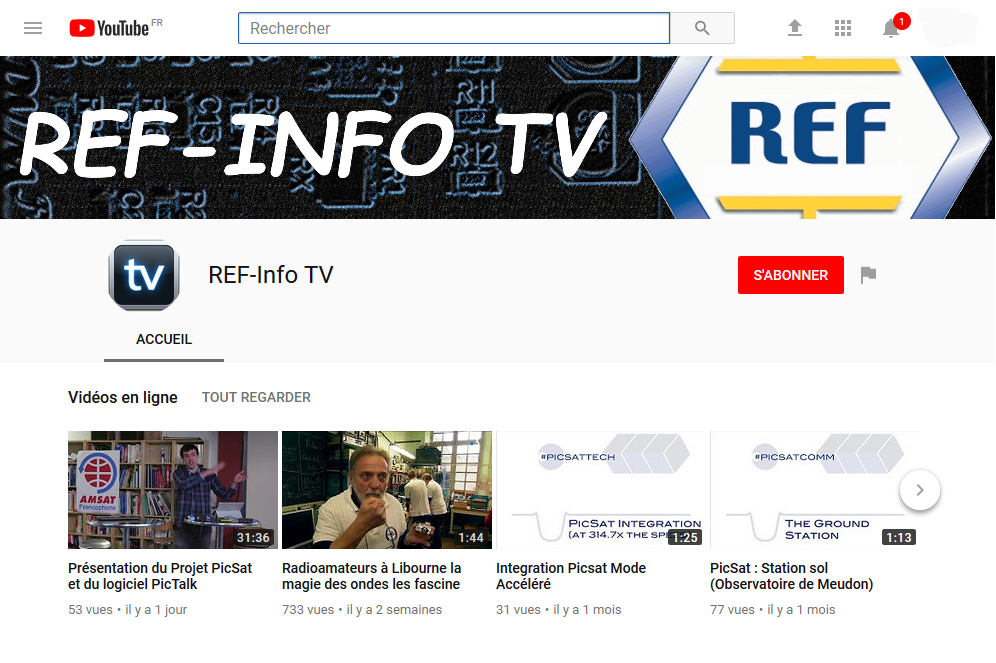The height and width of the screenshot is (663, 996).
Task: Open title Présentation du Projet PicSat
Action: (x=160, y=576)
